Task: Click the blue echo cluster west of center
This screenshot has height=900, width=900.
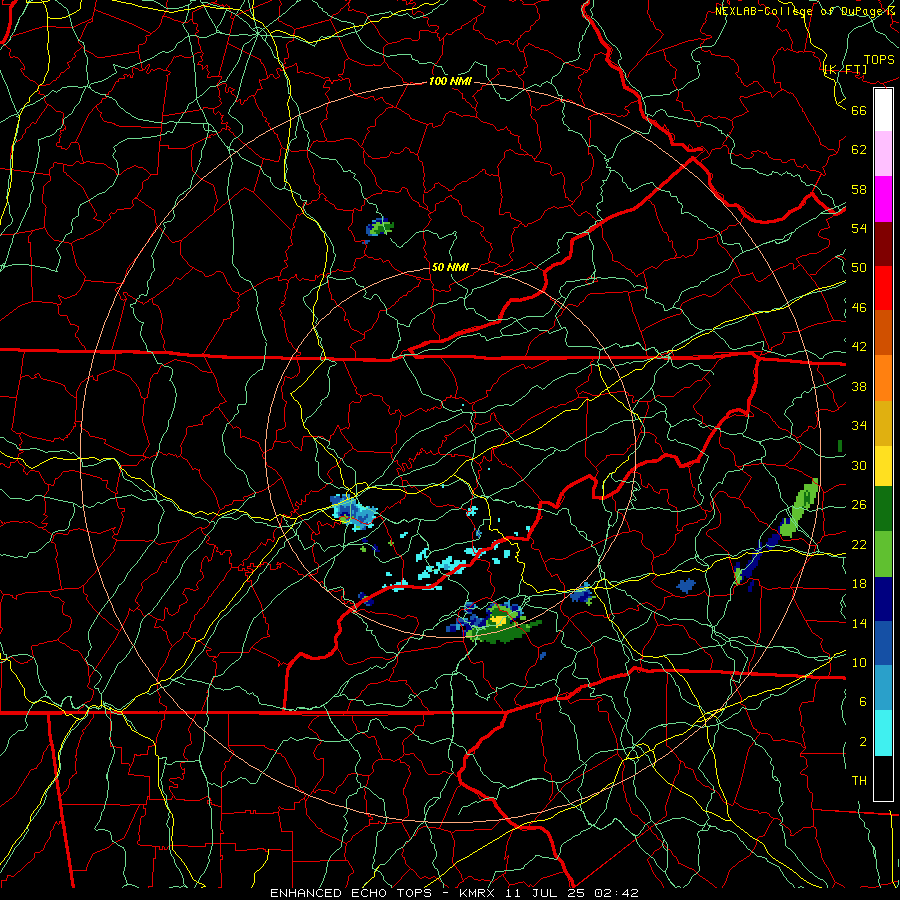Action: [354, 510]
